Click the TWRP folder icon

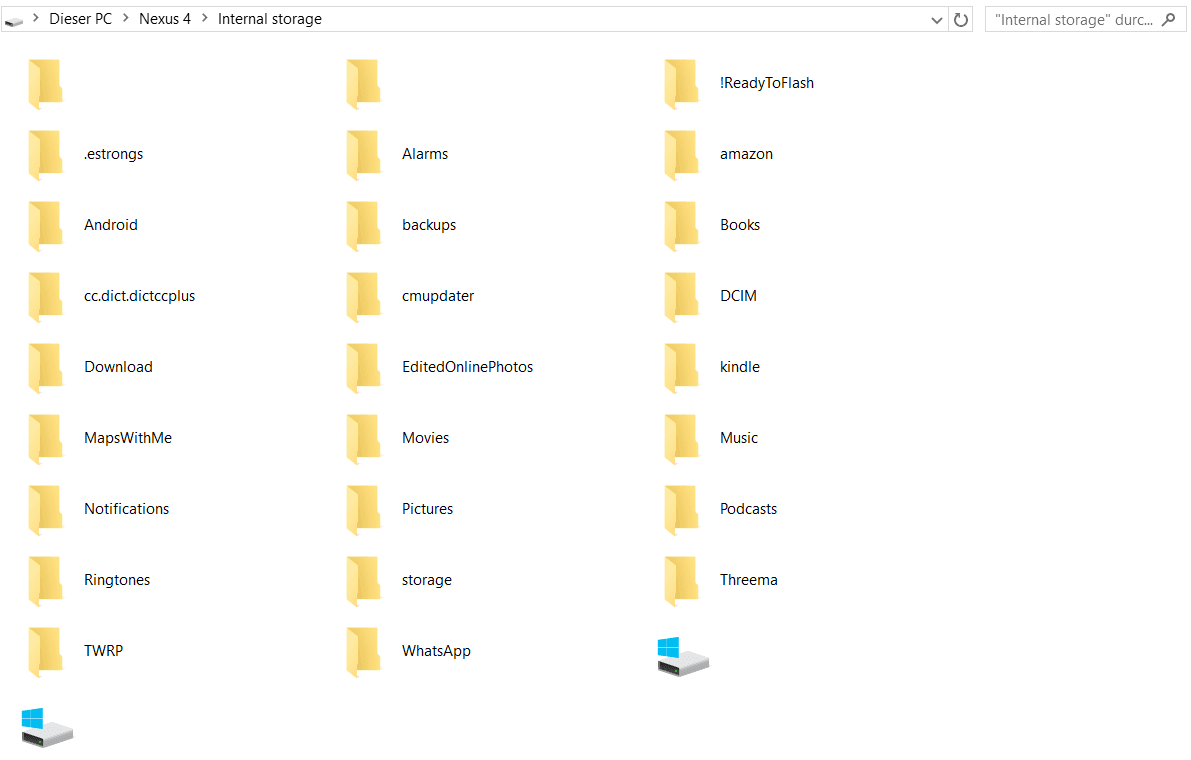[46, 652]
